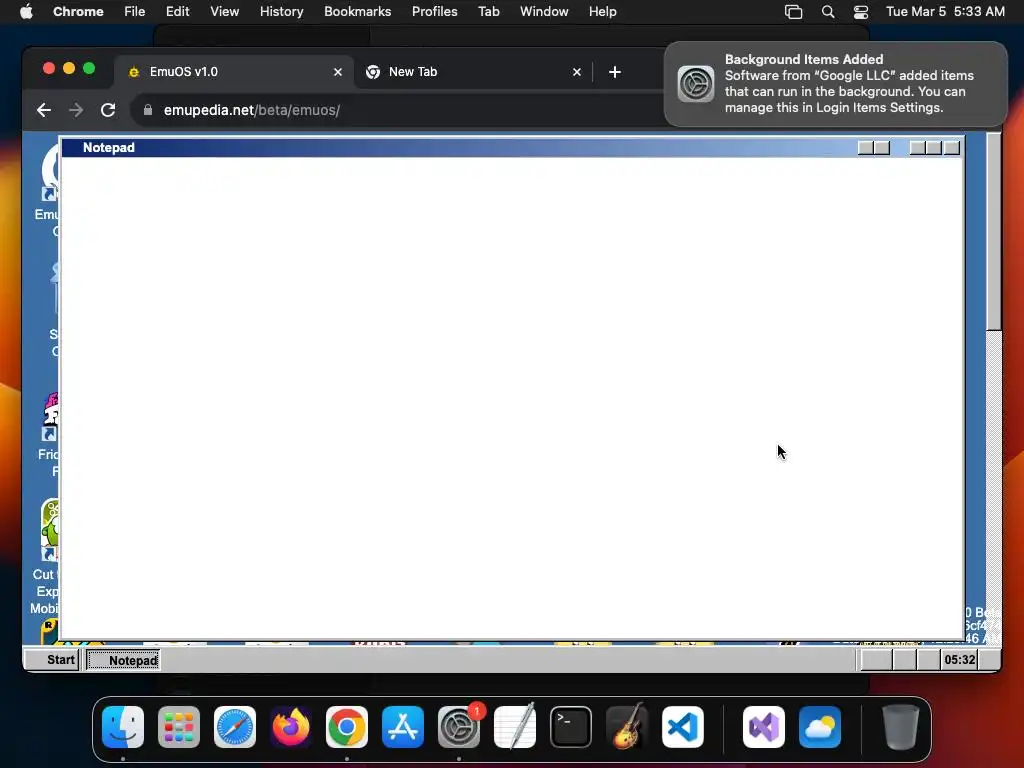Open Spotlight search in the menu bar
The width and height of the screenshot is (1024, 768).
point(827,12)
